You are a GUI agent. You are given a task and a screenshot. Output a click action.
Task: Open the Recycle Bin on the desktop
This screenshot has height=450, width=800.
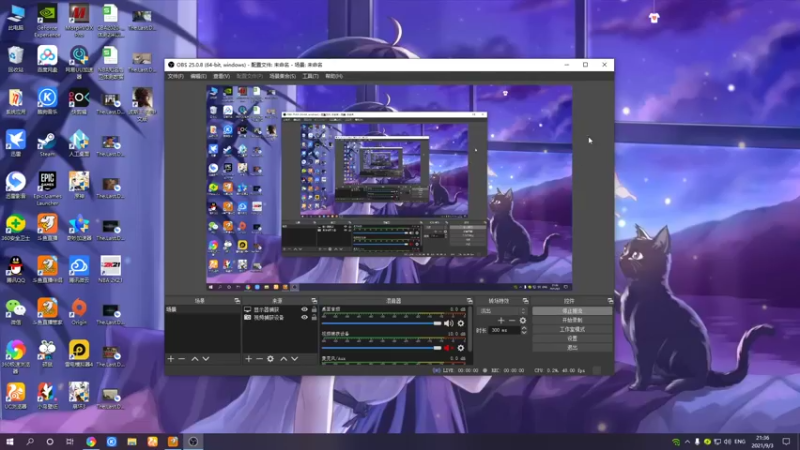point(16,59)
